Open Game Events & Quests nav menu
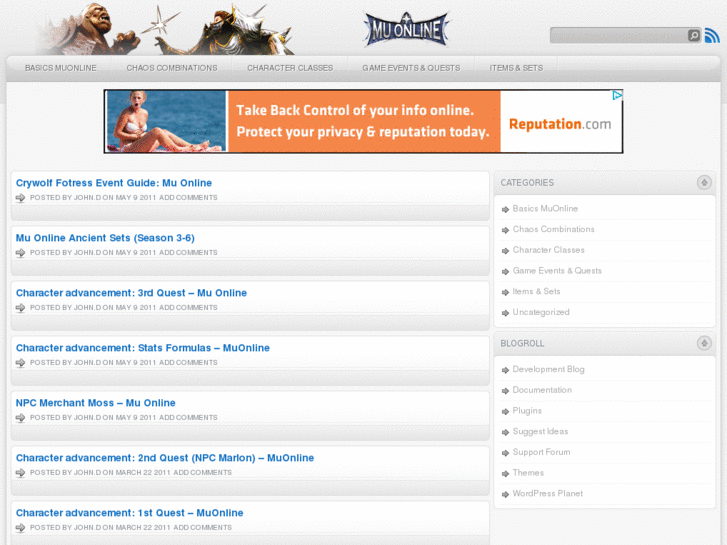The width and height of the screenshot is (727, 545). point(411,68)
